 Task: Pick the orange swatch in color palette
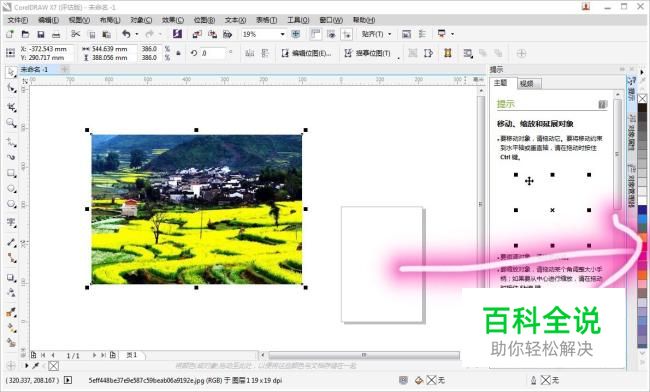tap(642, 274)
